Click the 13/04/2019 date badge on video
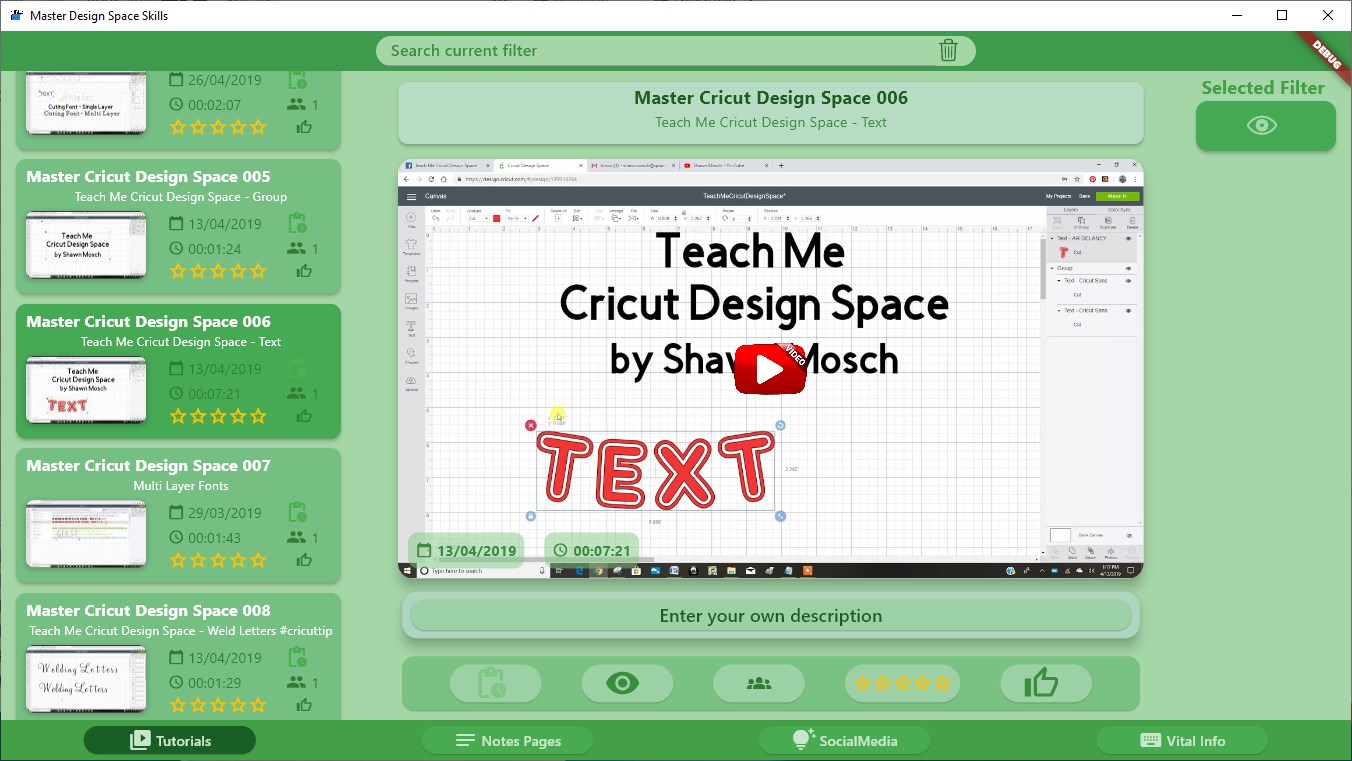The width and height of the screenshot is (1352, 761). (466, 550)
